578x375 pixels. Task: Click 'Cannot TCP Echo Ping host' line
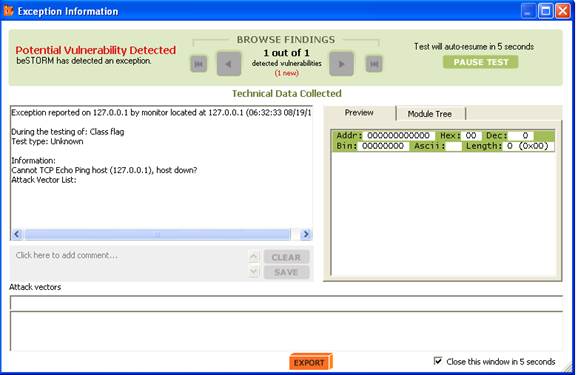pos(104,170)
